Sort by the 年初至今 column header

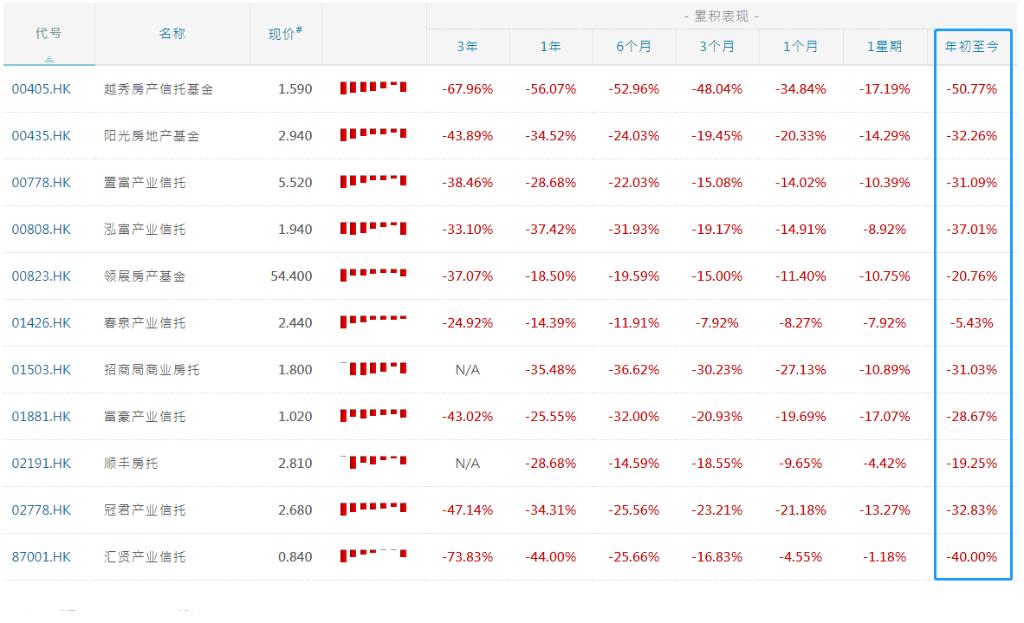click(x=972, y=46)
